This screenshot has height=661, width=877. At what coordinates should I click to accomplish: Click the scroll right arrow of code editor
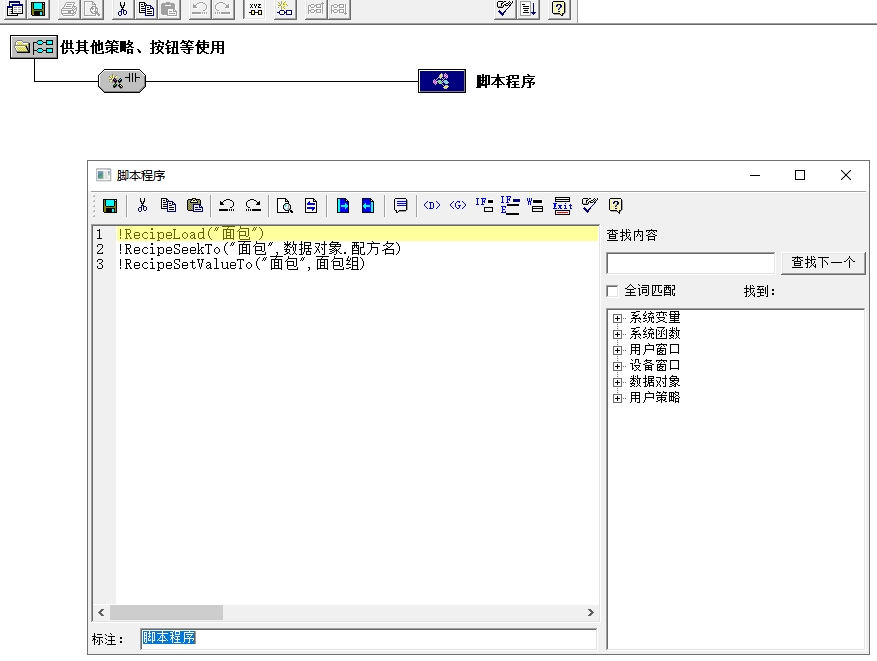point(591,612)
